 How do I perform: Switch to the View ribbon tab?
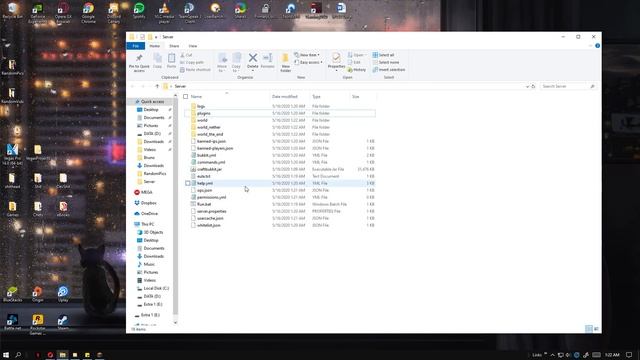(193, 46)
